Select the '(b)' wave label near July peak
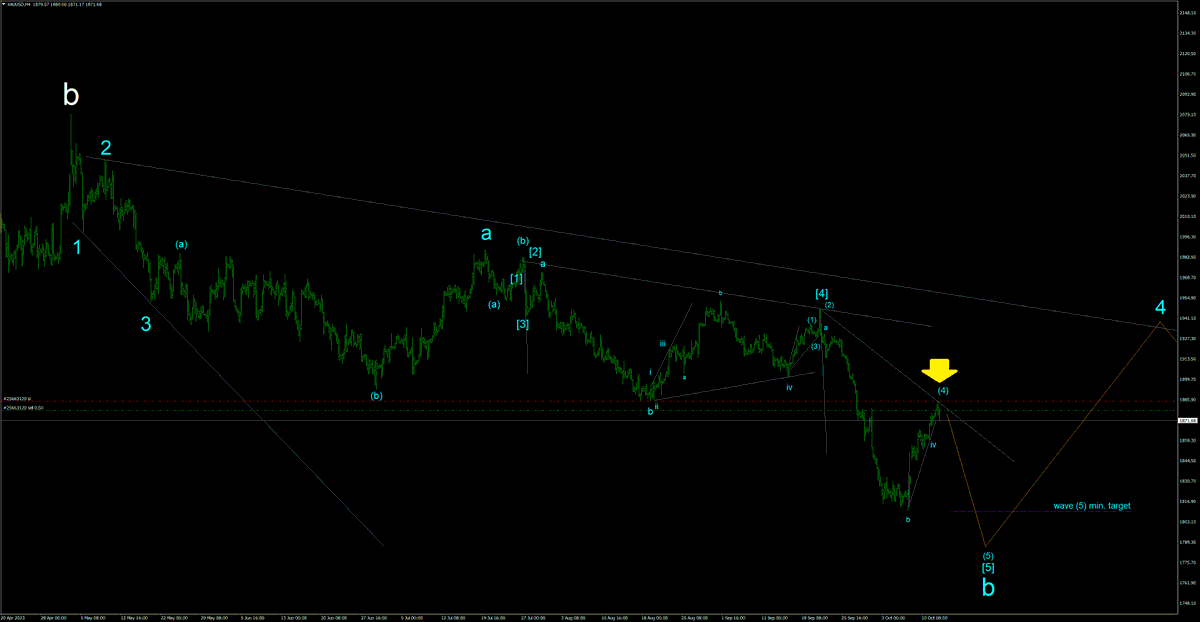1200x622 pixels. click(x=521, y=241)
